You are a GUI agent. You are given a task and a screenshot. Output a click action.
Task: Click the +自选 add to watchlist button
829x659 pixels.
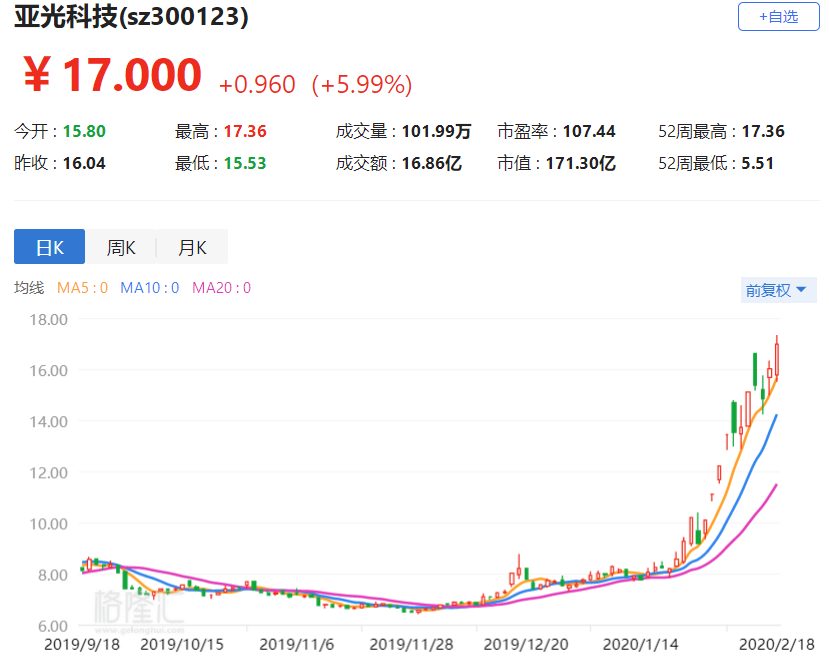pos(778,17)
